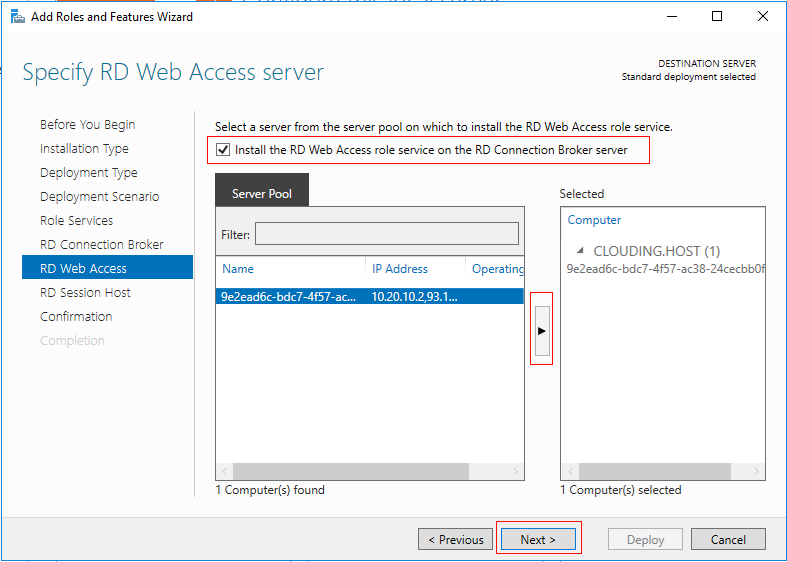787x562 pixels.
Task: Click the Server Pool right scroll arrow
Action: pos(515,471)
